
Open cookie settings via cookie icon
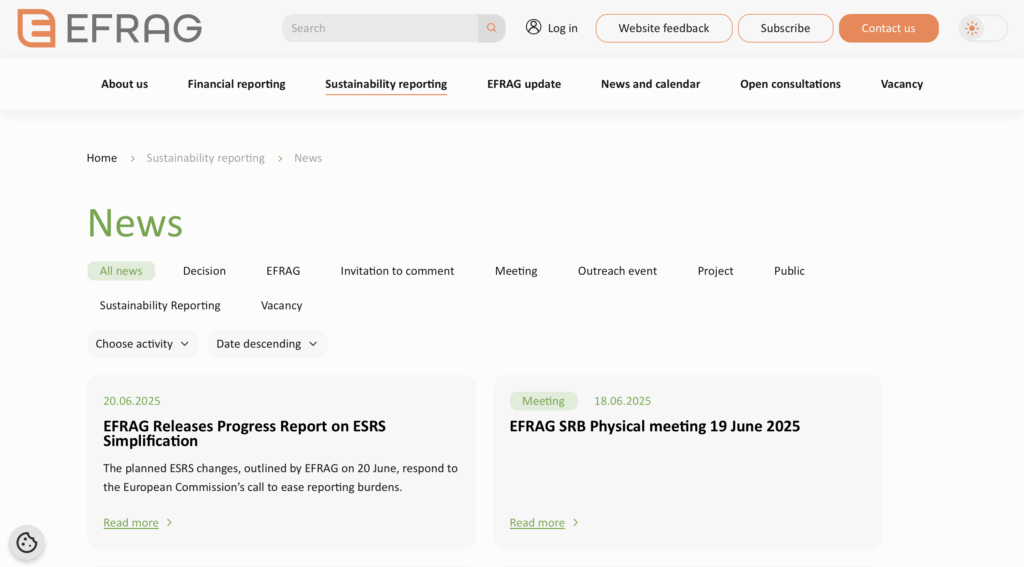pos(27,542)
